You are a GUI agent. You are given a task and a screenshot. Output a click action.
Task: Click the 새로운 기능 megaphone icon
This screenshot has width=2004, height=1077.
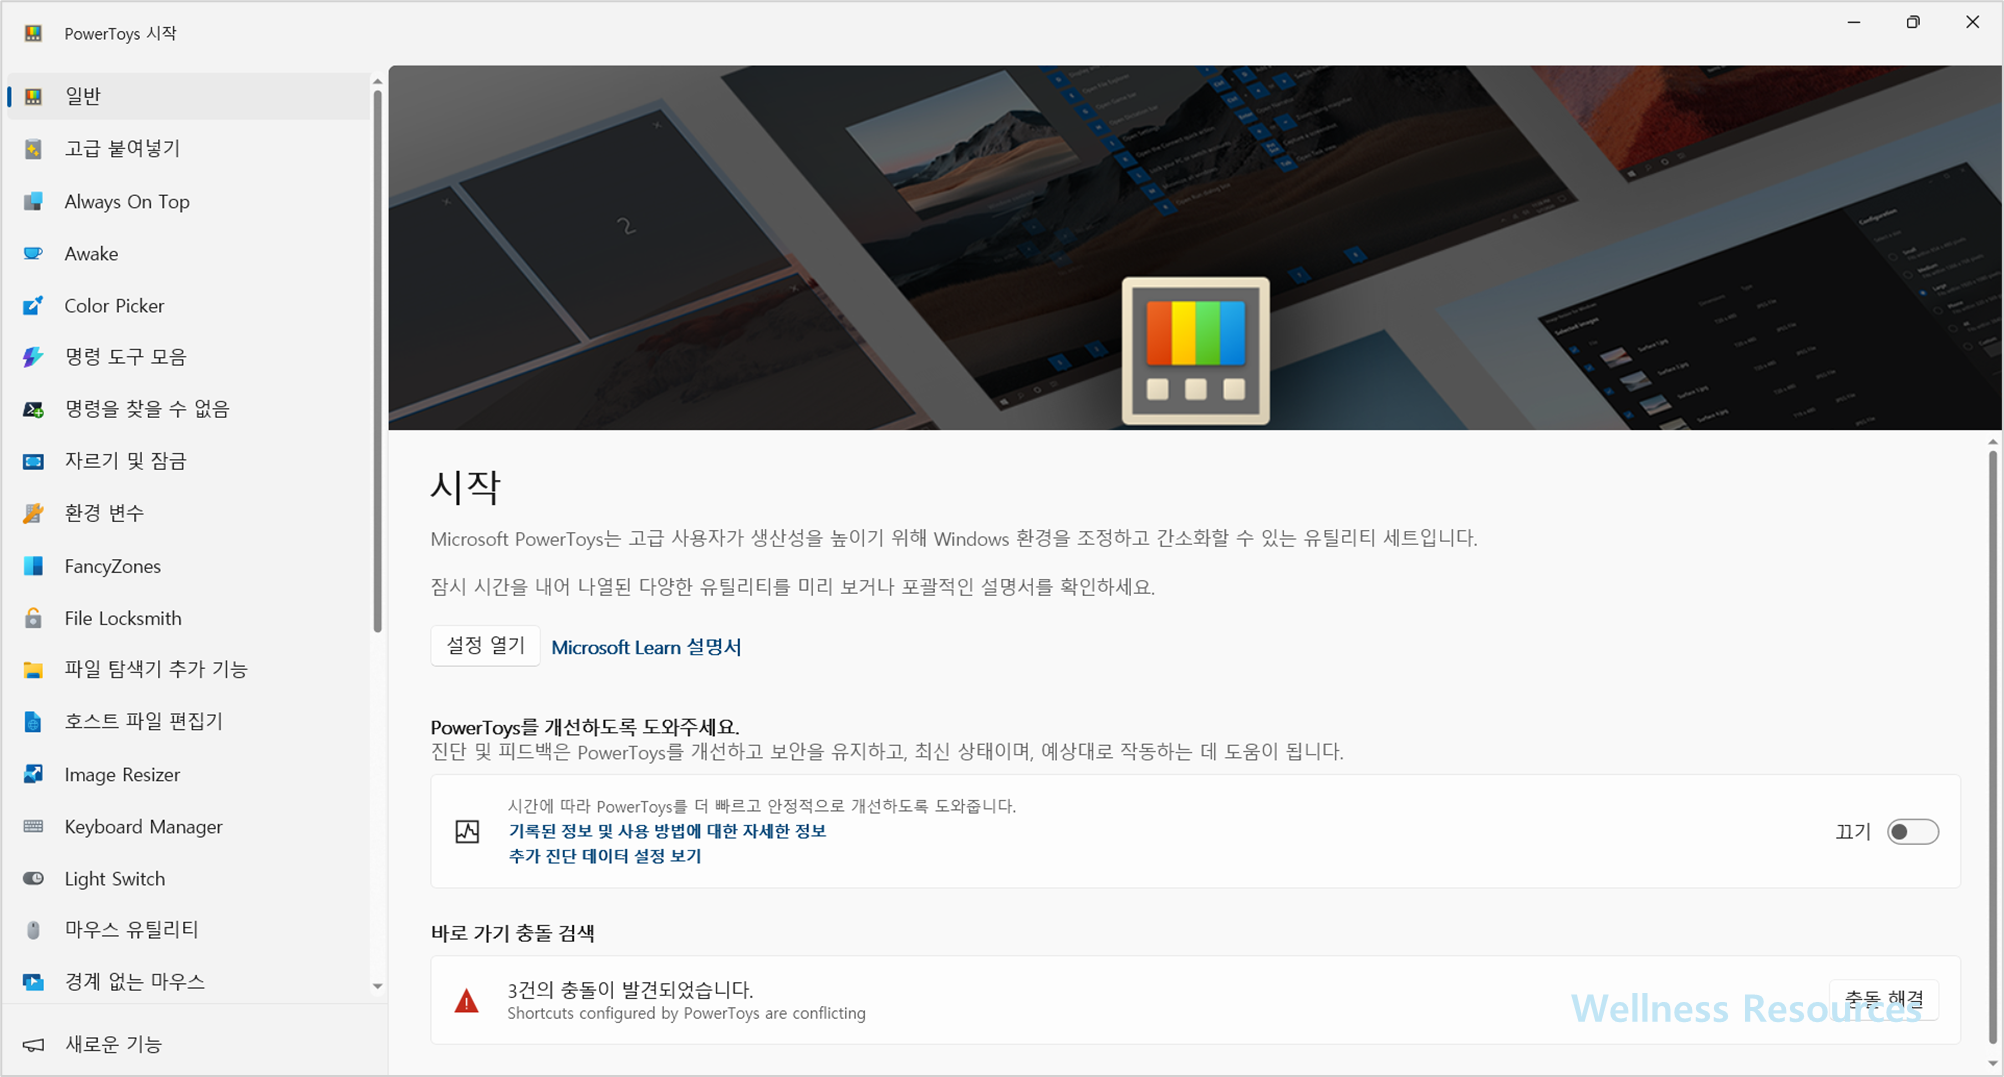tap(33, 1044)
